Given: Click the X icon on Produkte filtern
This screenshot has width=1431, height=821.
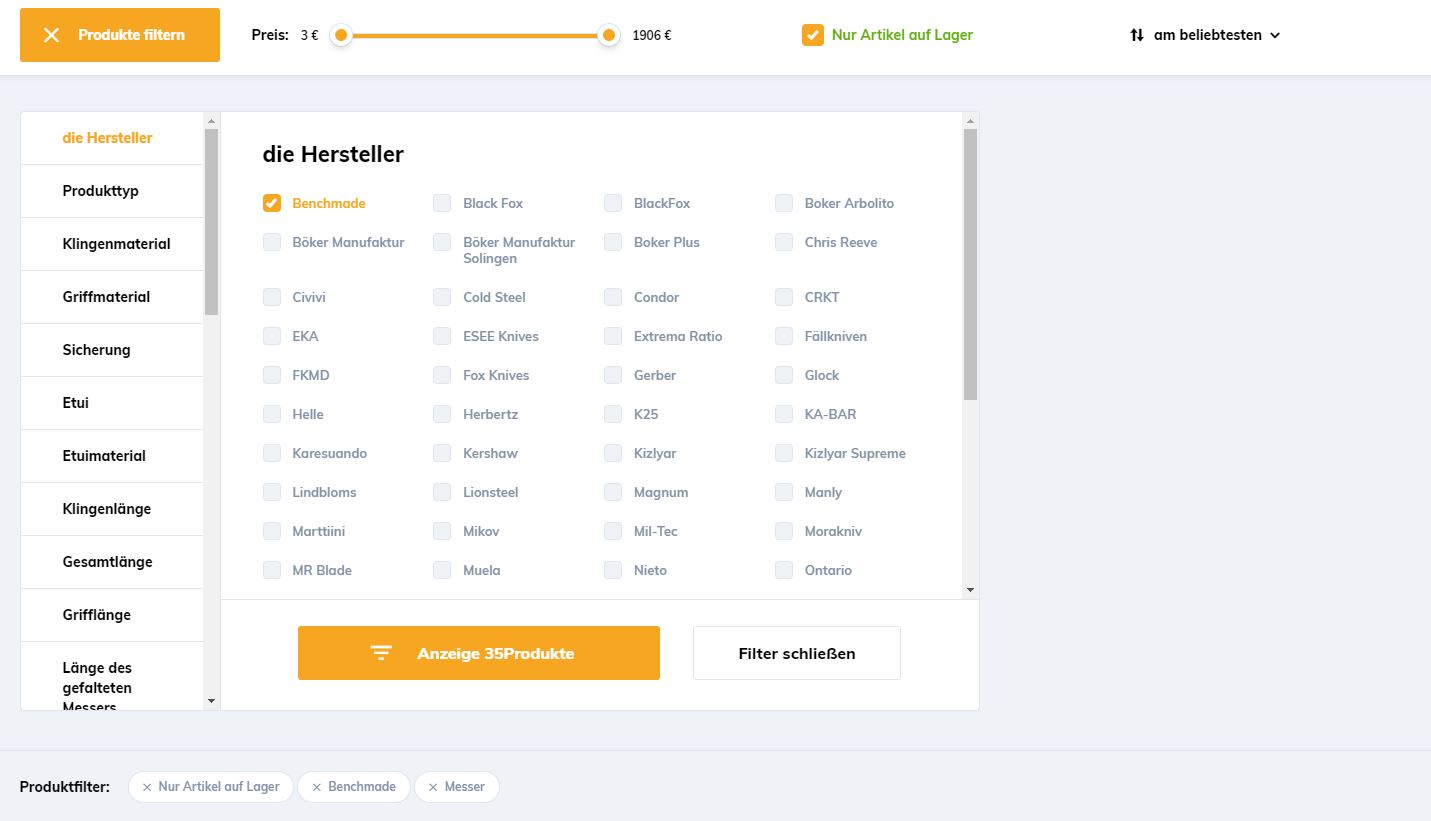Looking at the screenshot, I should pyautogui.click(x=52, y=35).
